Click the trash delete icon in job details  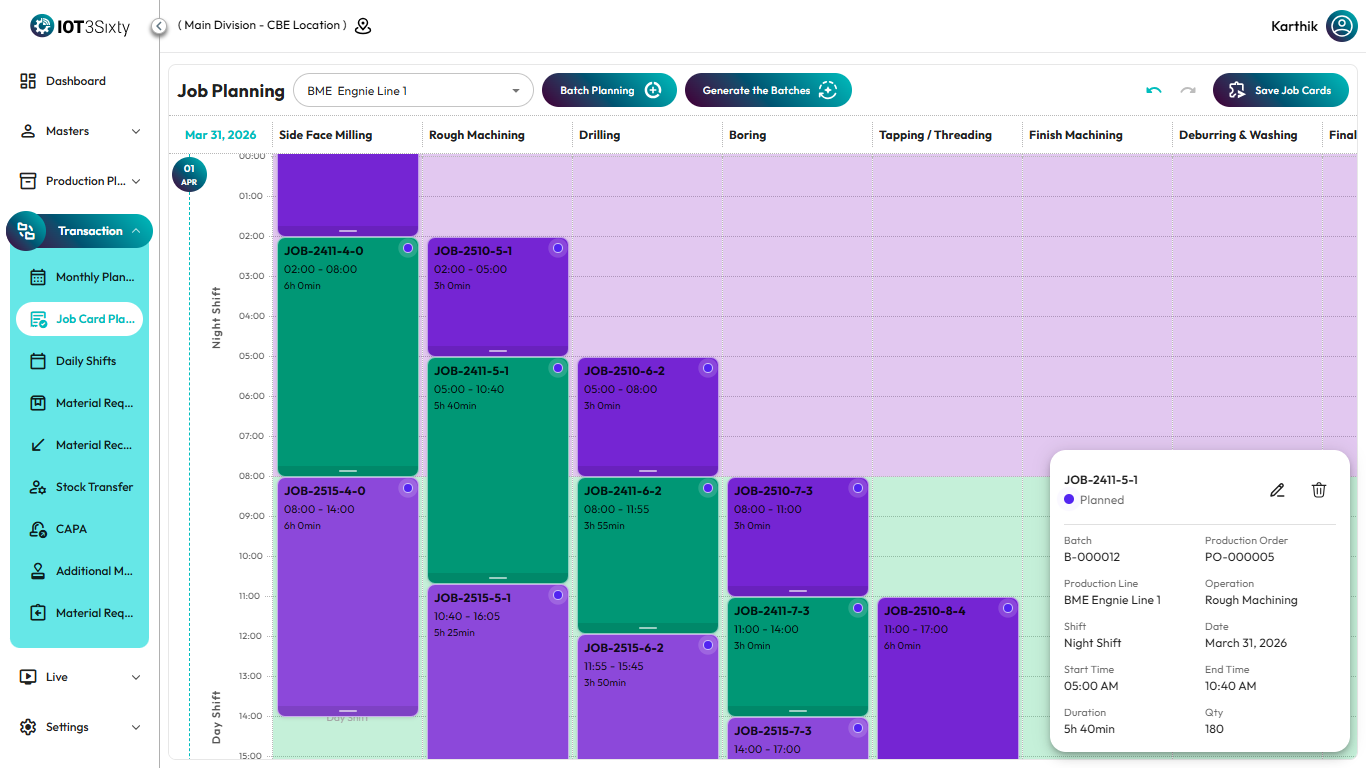pos(1319,490)
